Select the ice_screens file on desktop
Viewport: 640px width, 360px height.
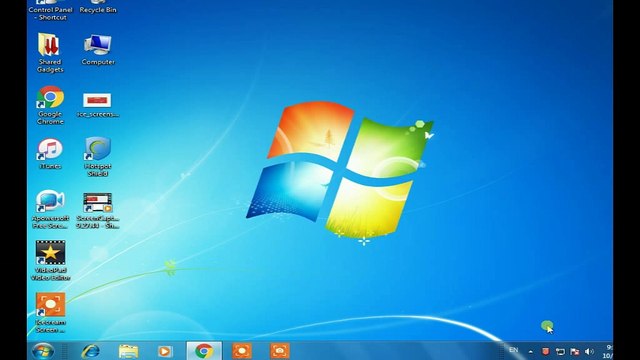tap(98, 105)
